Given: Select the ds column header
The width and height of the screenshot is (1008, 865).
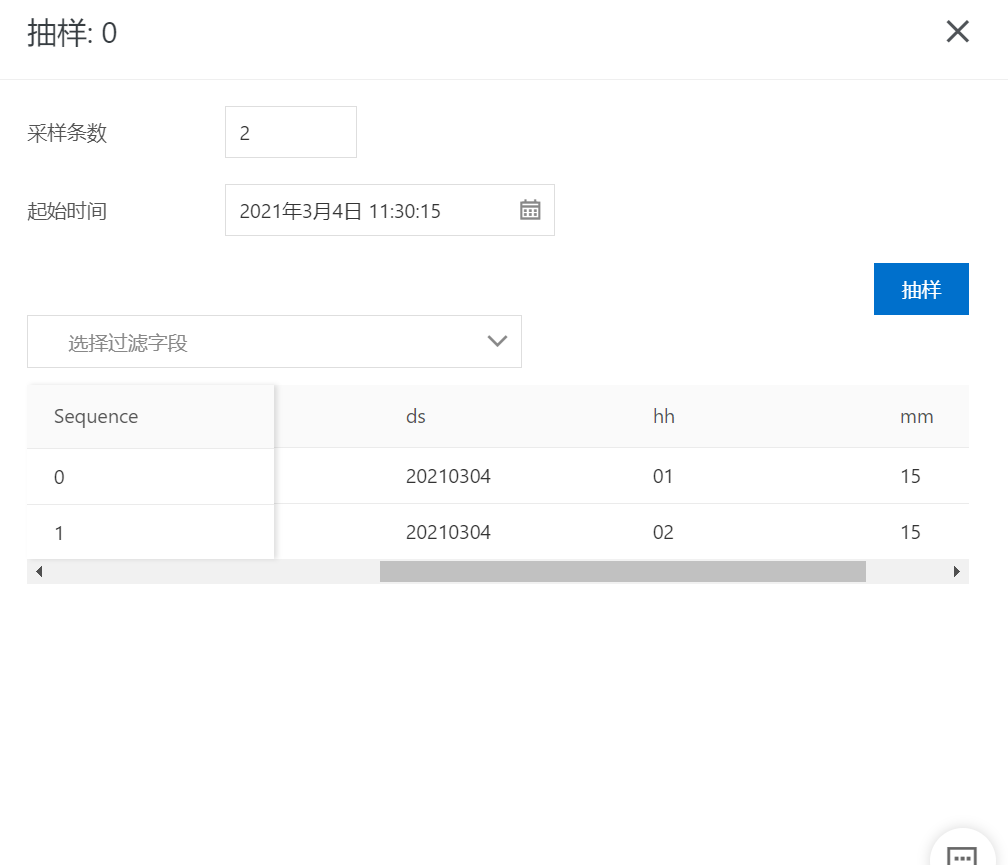Looking at the screenshot, I should (x=416, y=416).
